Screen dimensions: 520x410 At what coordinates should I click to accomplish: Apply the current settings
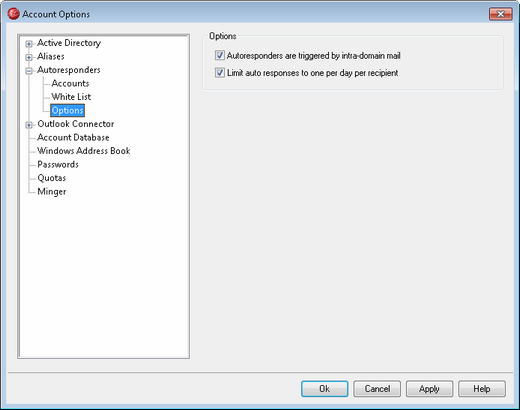(429, 389)
